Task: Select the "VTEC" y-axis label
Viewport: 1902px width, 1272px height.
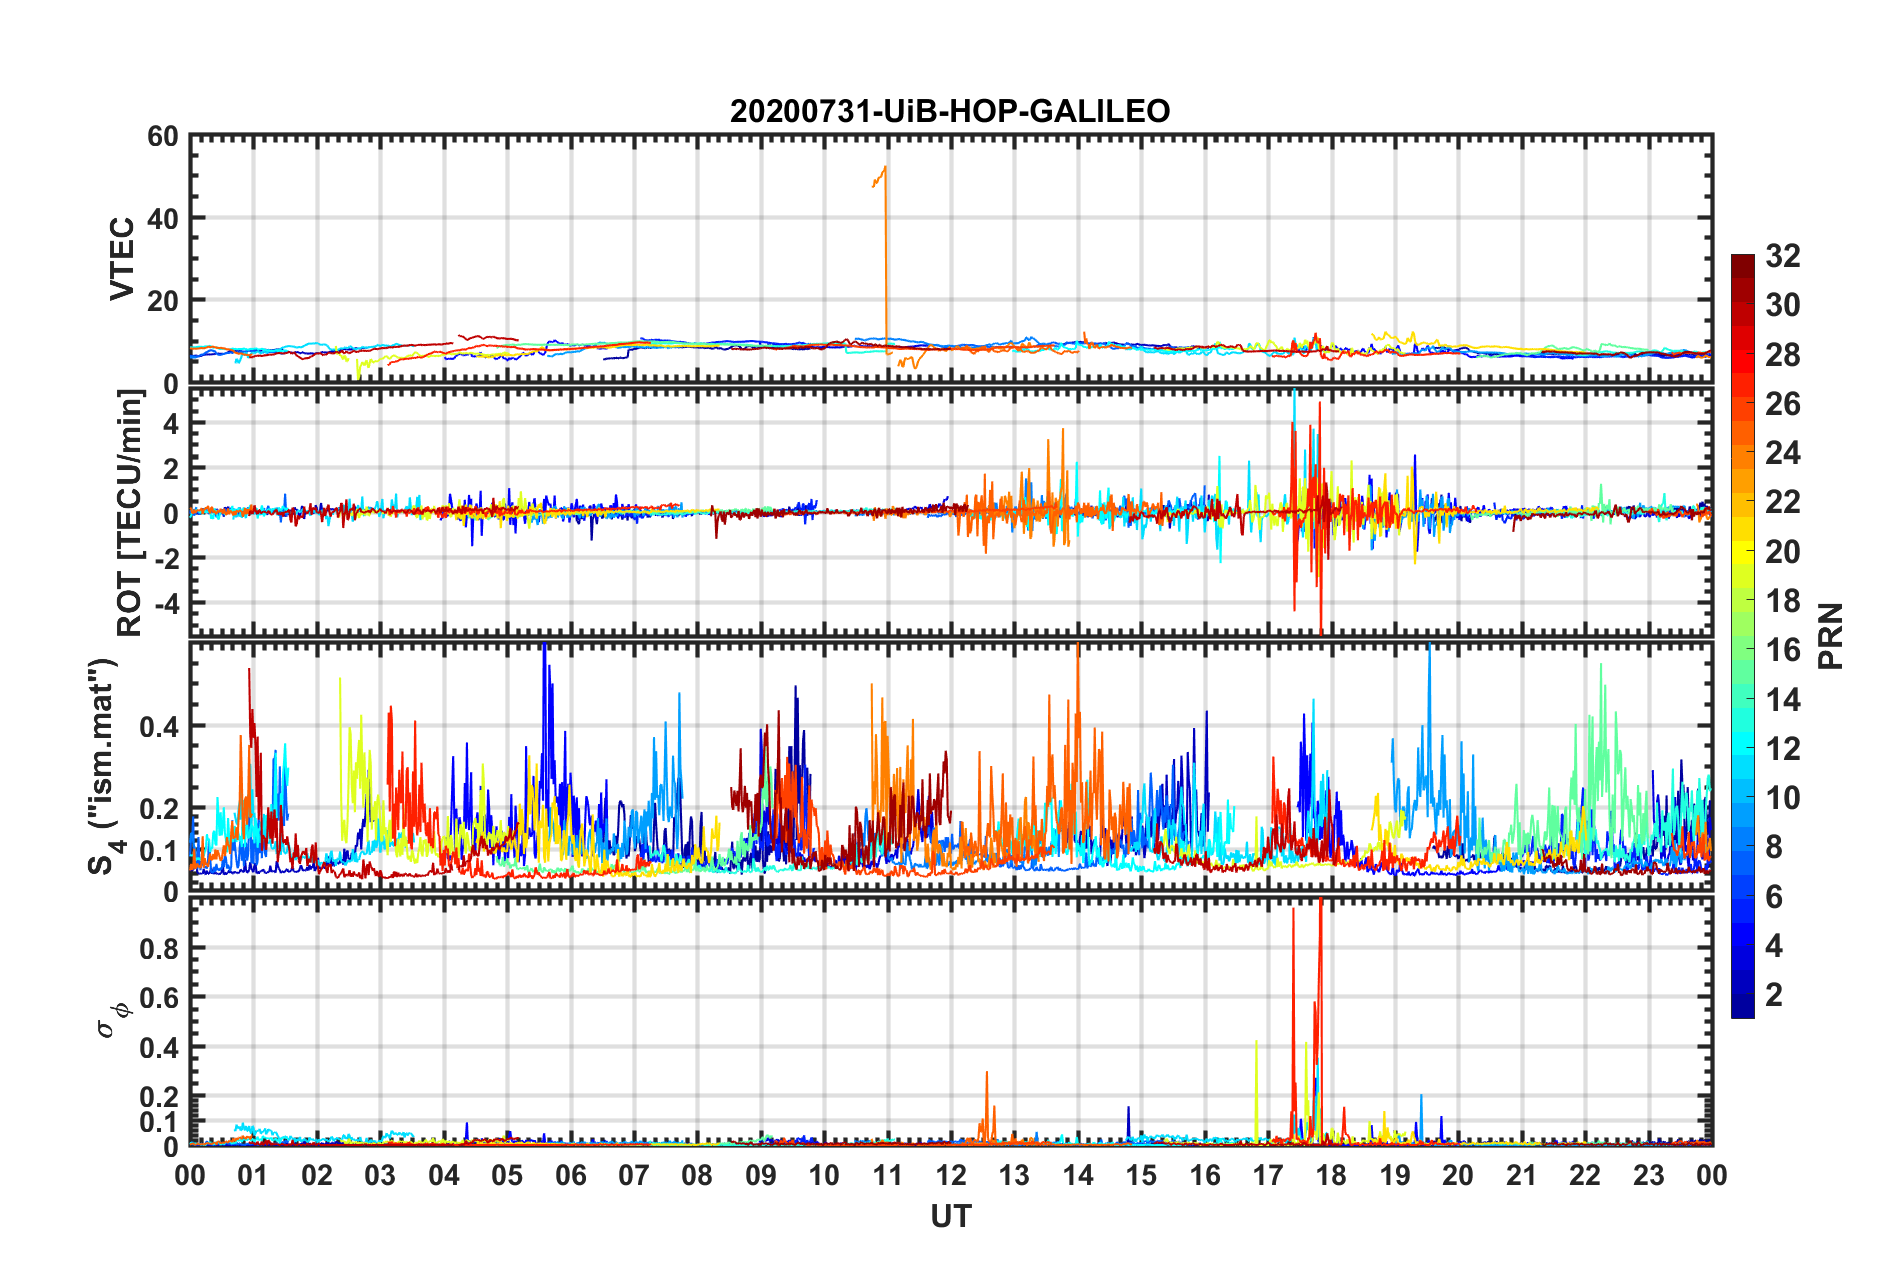Action: pos(122,258)
